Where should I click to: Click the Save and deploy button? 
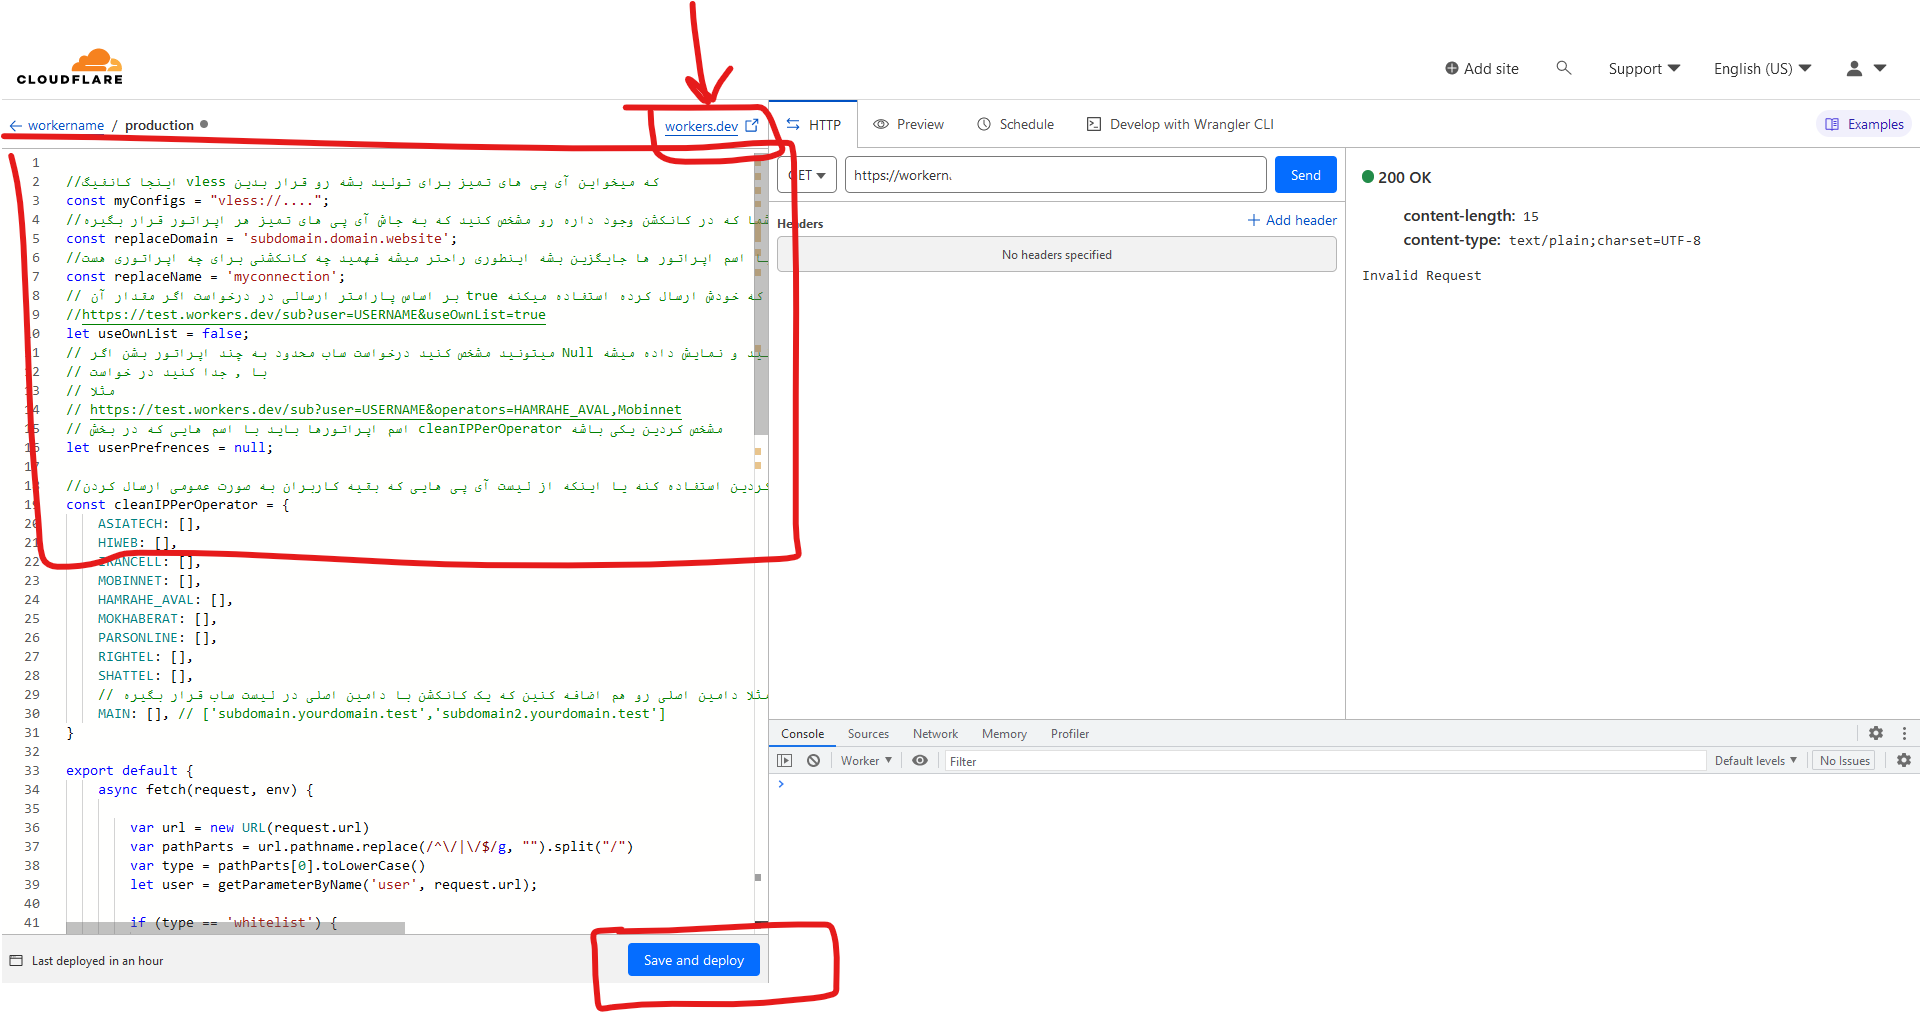click(x=693, y=959)
